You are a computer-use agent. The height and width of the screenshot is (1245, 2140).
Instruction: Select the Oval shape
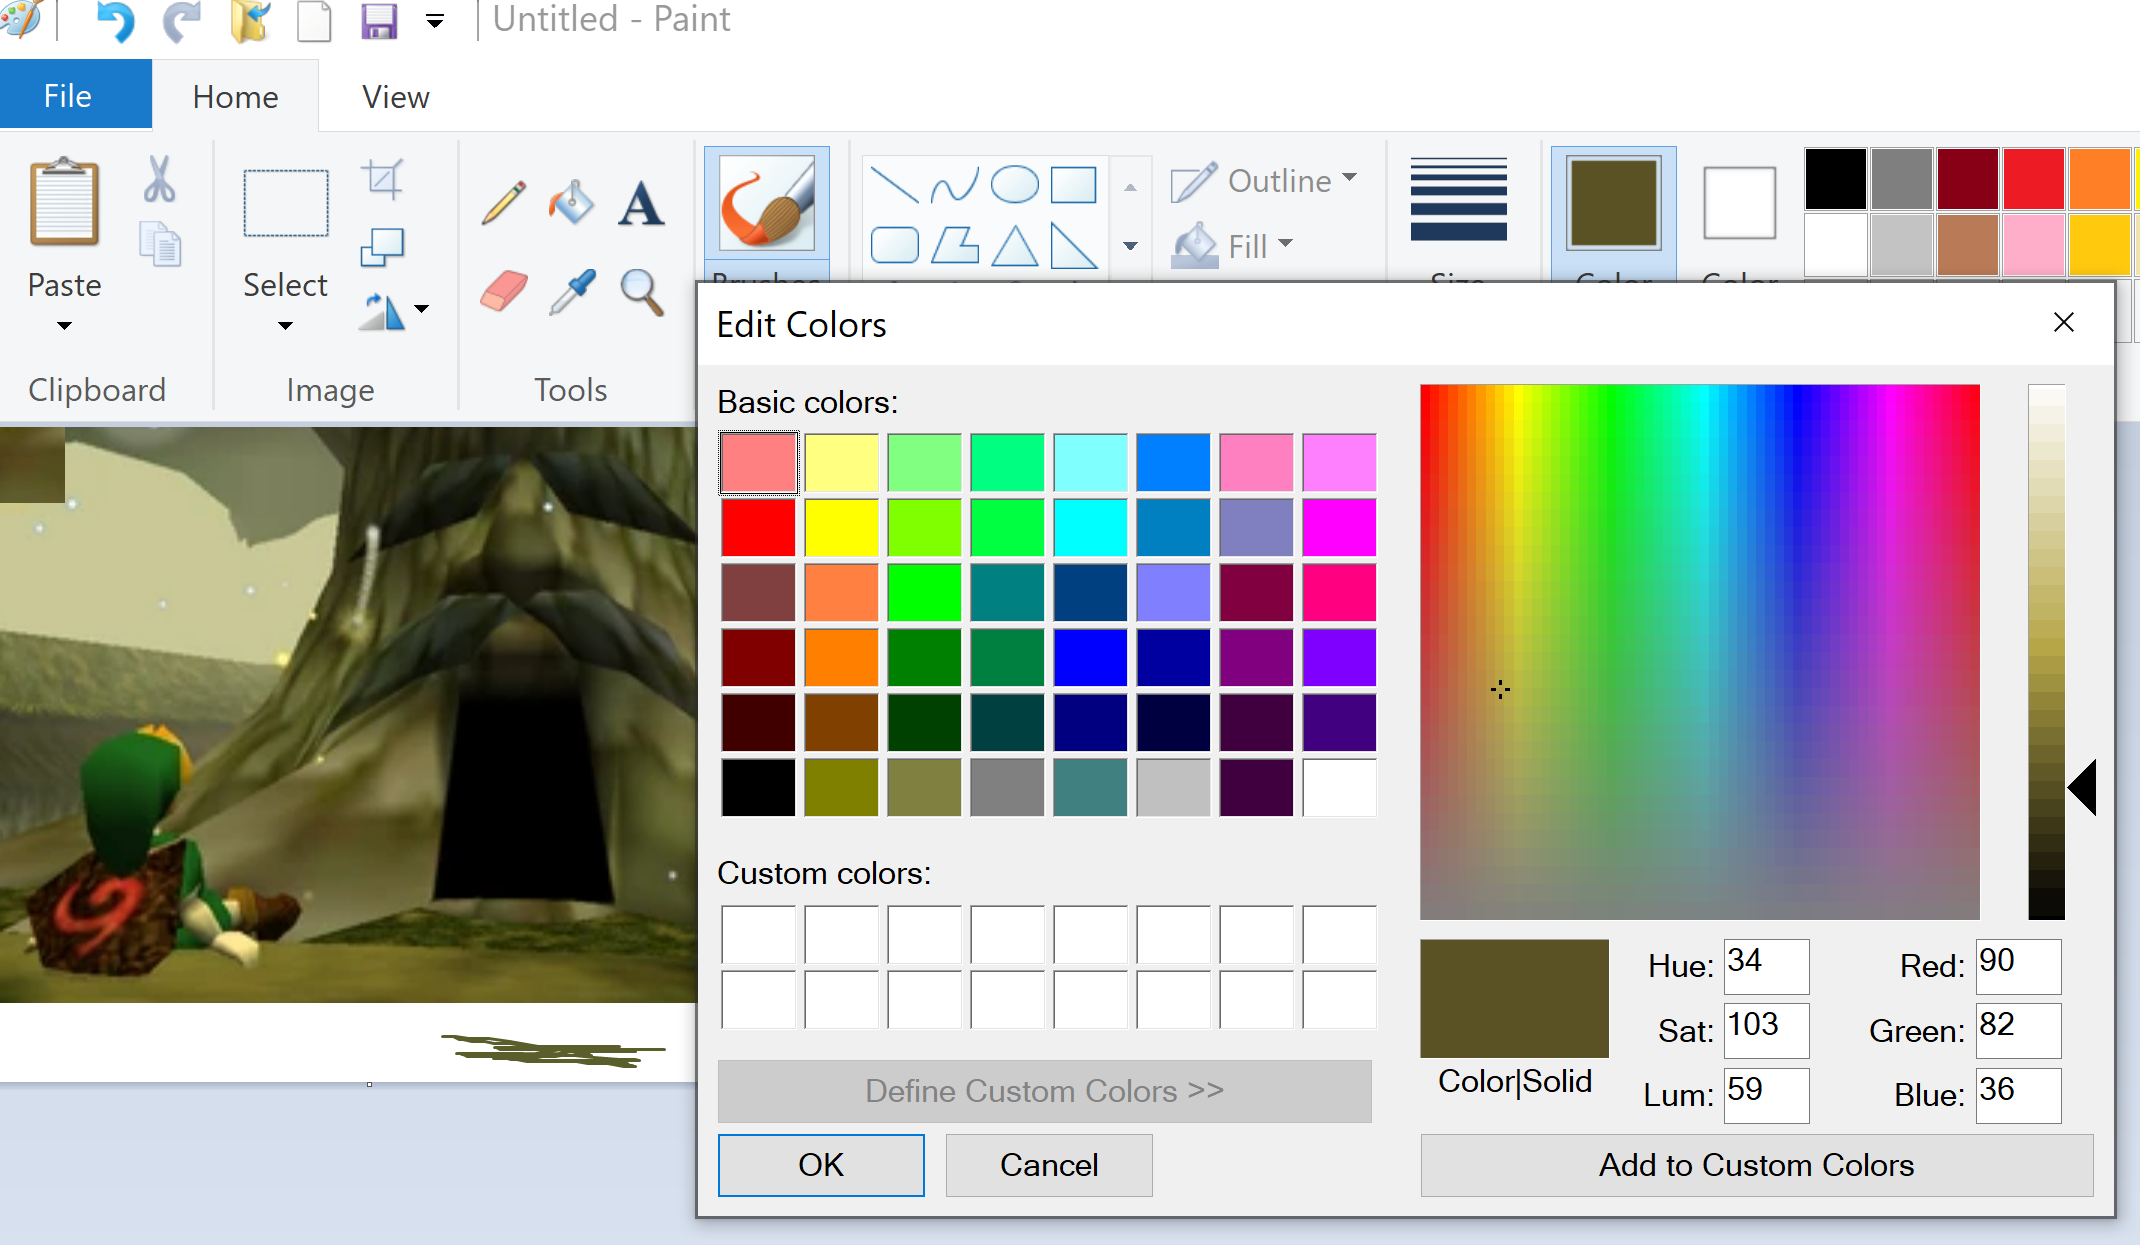point(1014,185)
